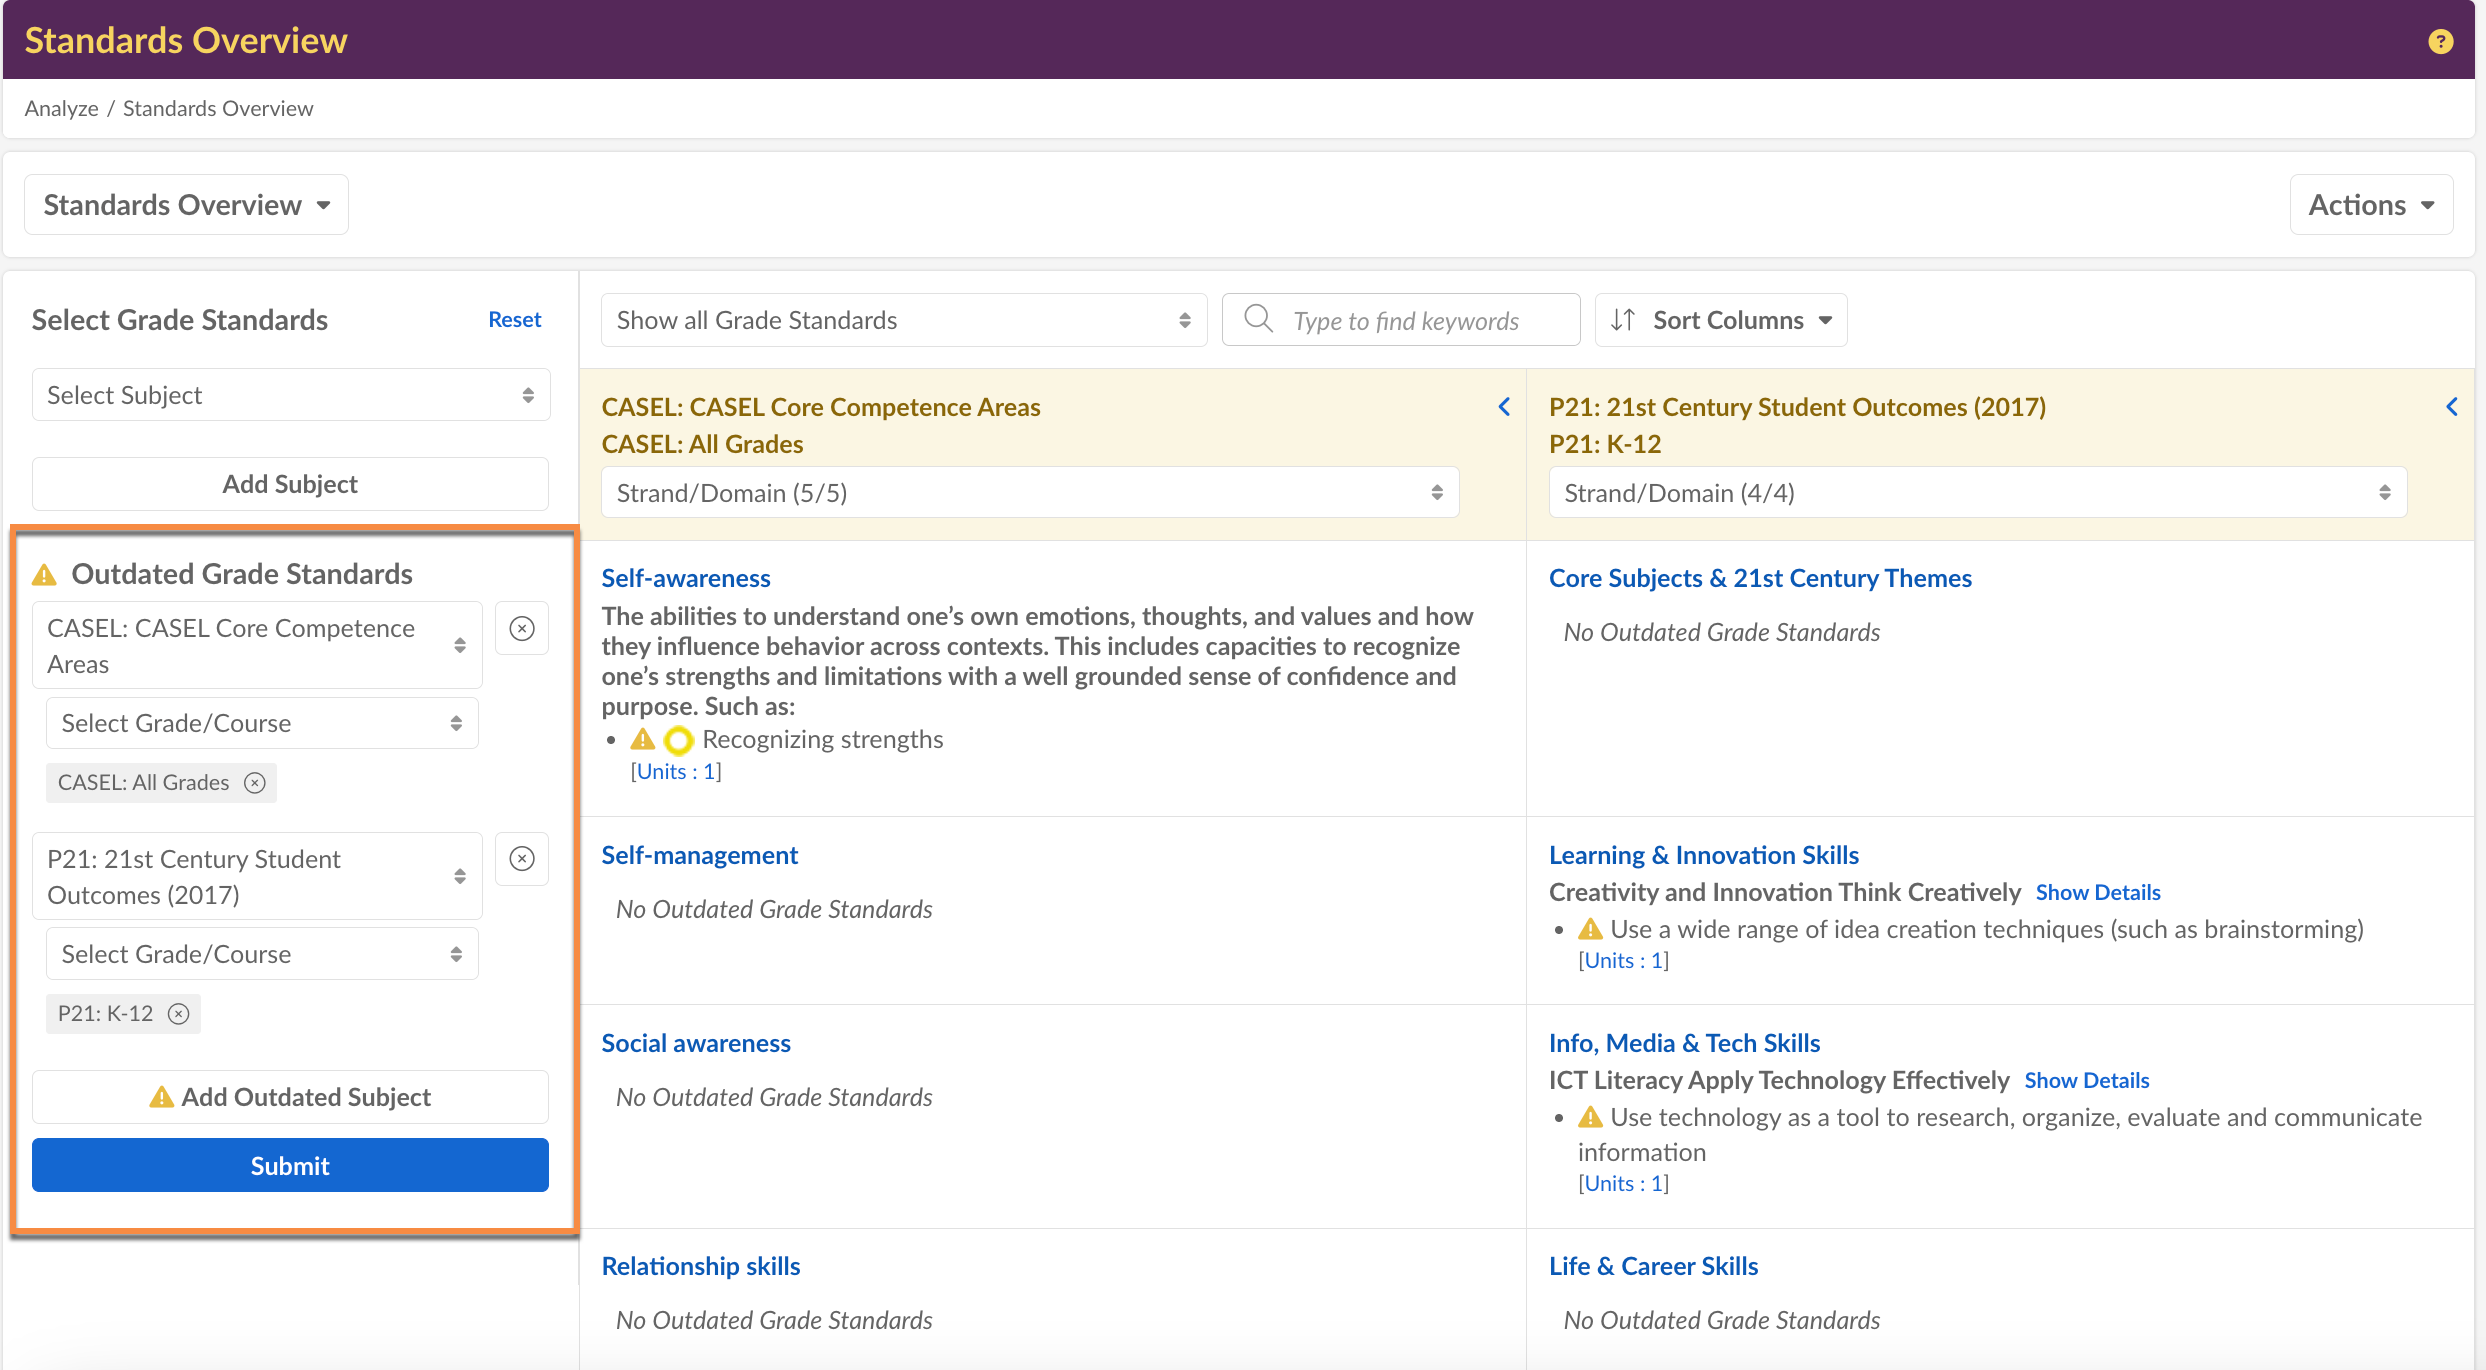Click Show Details for Creativity and Innovation

2098,892
